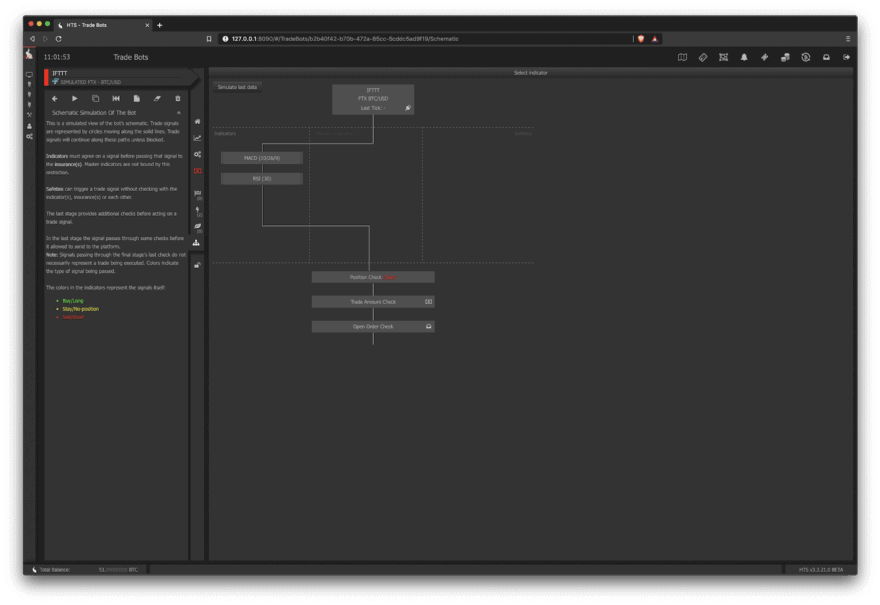Click the HTS rabbit logo
This screenshot has width=880, height=605.
pyautogui.click(x=29, y=54)
